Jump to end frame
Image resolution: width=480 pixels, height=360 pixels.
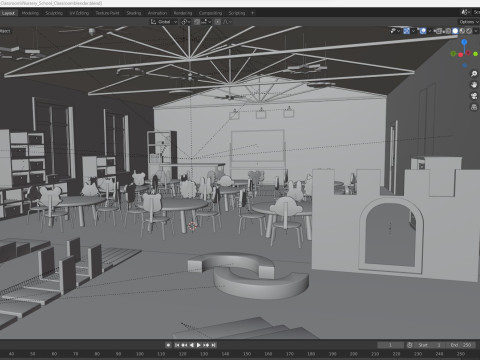[x=214, y=345]
